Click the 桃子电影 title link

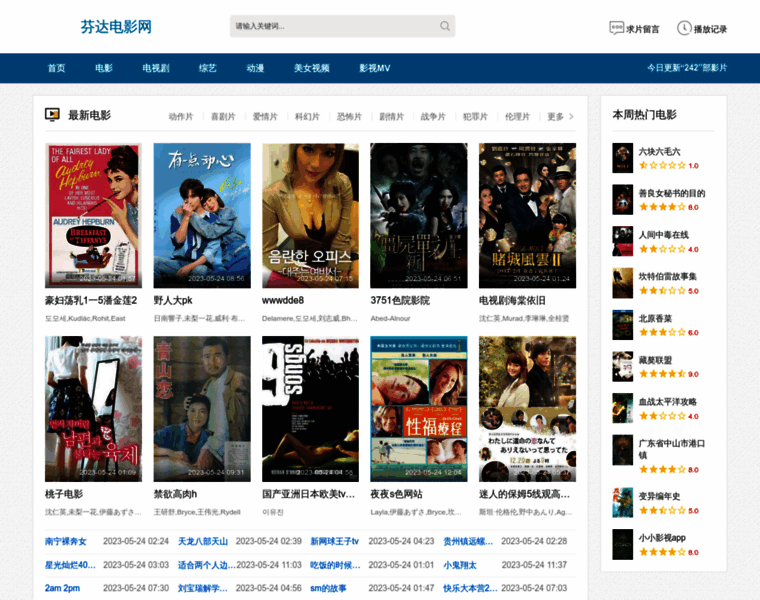64,494
